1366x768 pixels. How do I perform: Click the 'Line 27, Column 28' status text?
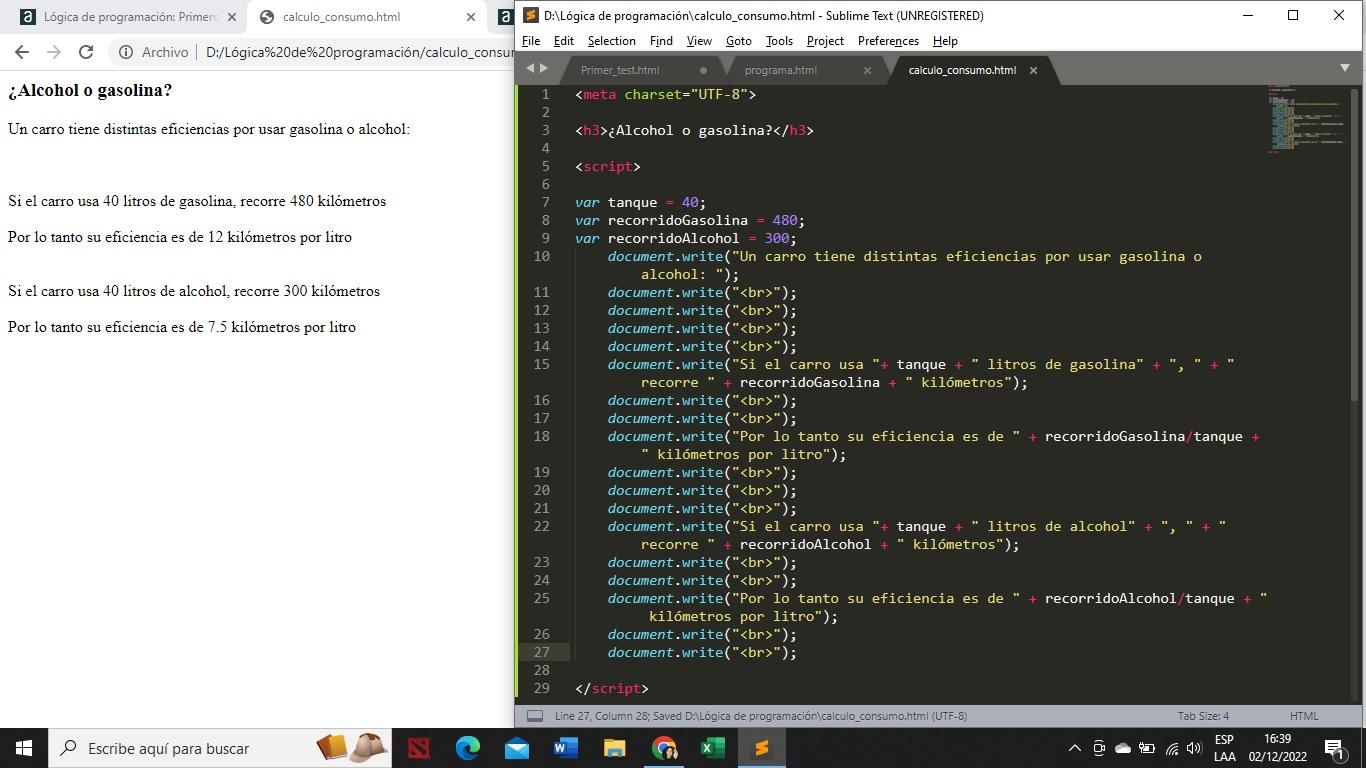pos(600,716)
